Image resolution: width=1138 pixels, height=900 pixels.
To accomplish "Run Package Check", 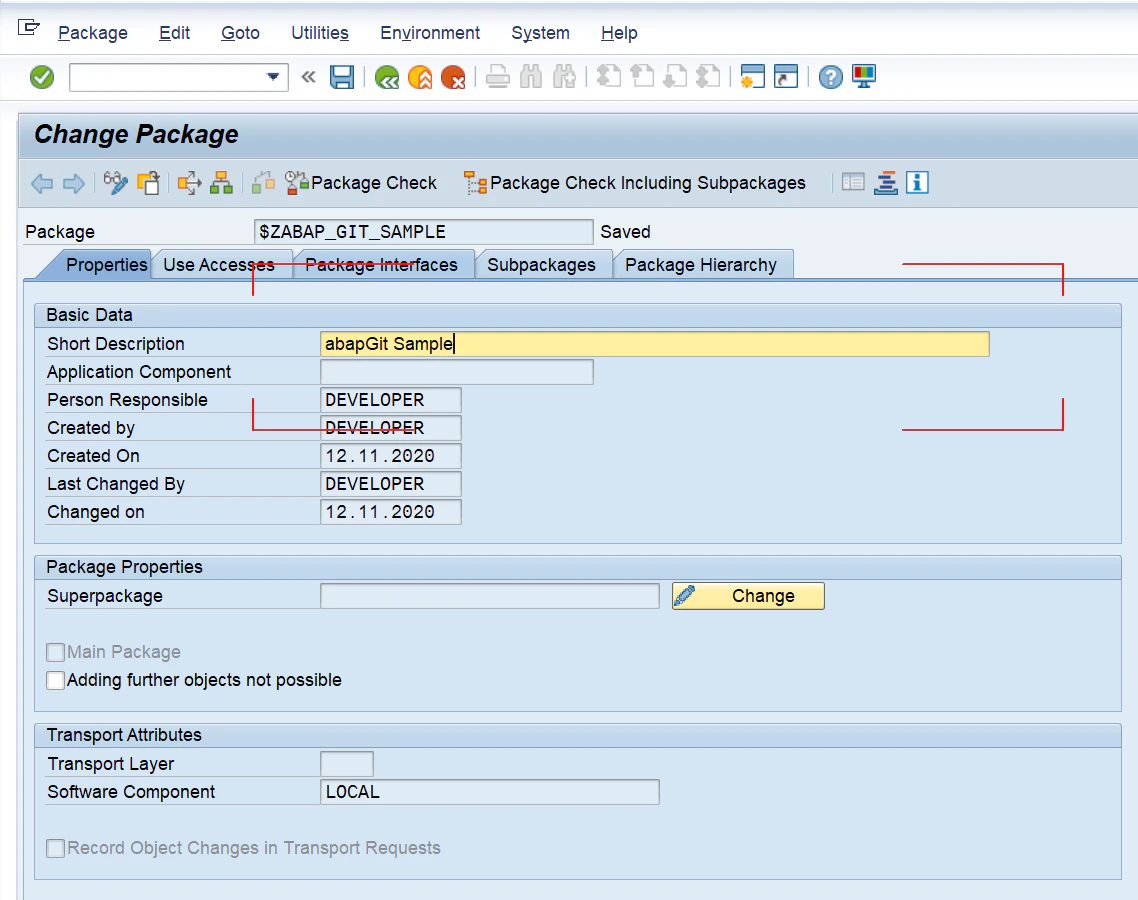I will tap(361, 183).
